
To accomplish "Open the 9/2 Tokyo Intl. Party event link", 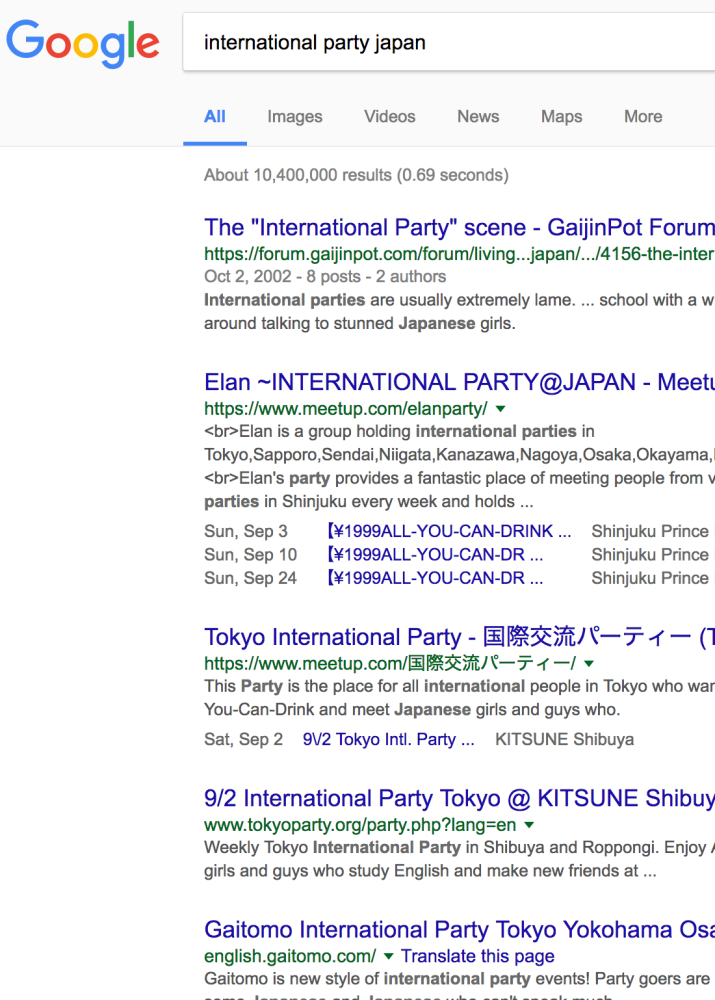I will (388, 739).
